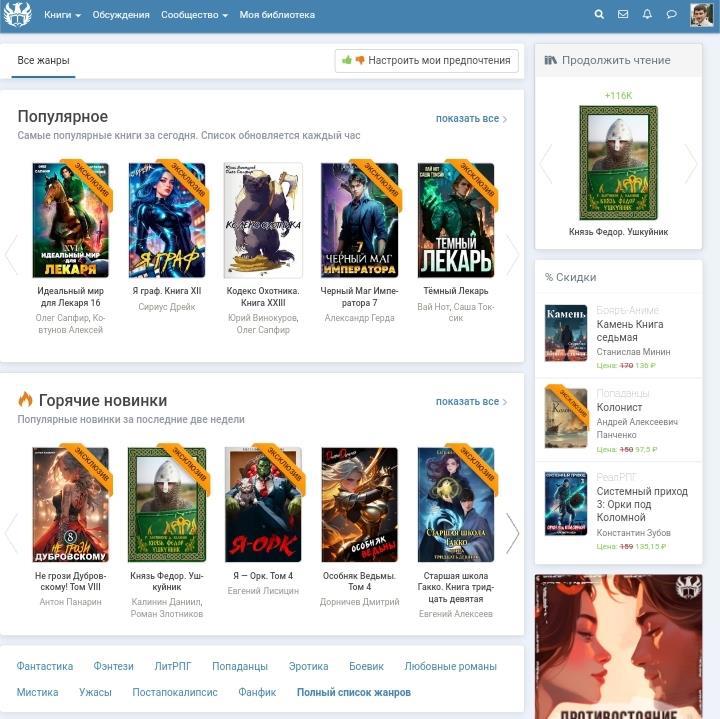Expand the Сообщество dropdown menu

[194, 15]
